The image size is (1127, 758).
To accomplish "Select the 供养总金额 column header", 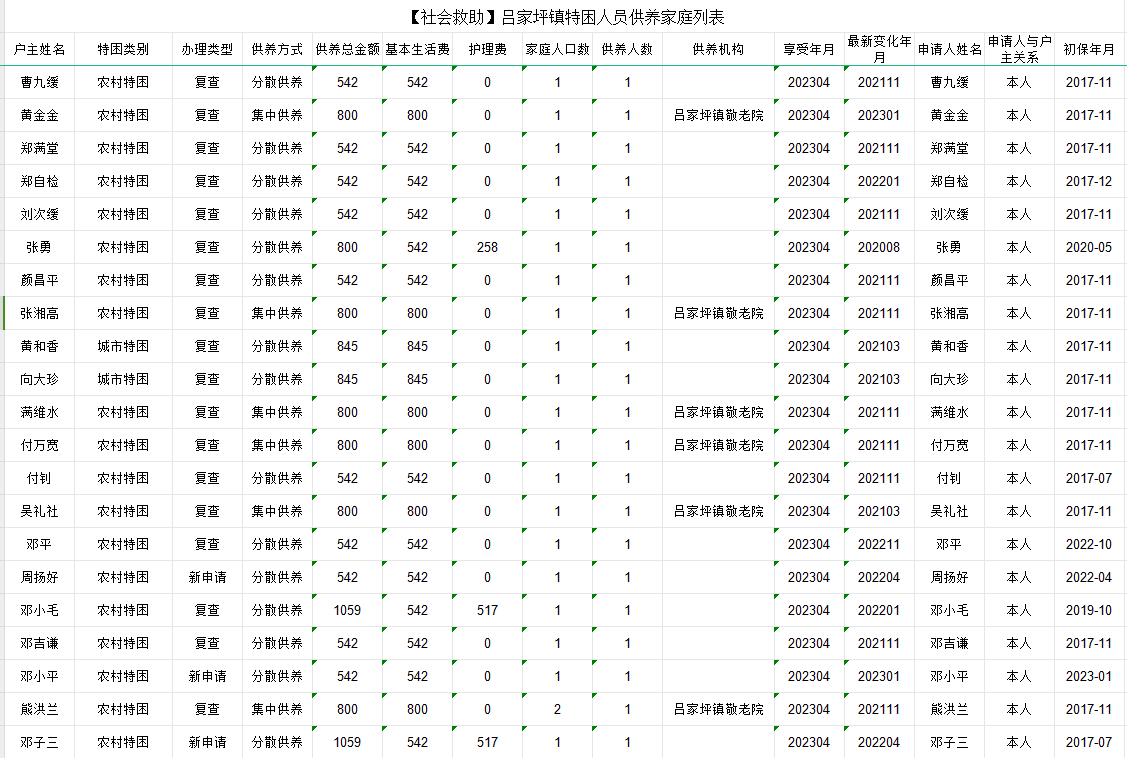I will pyautogui.click(x=347, y=49).
